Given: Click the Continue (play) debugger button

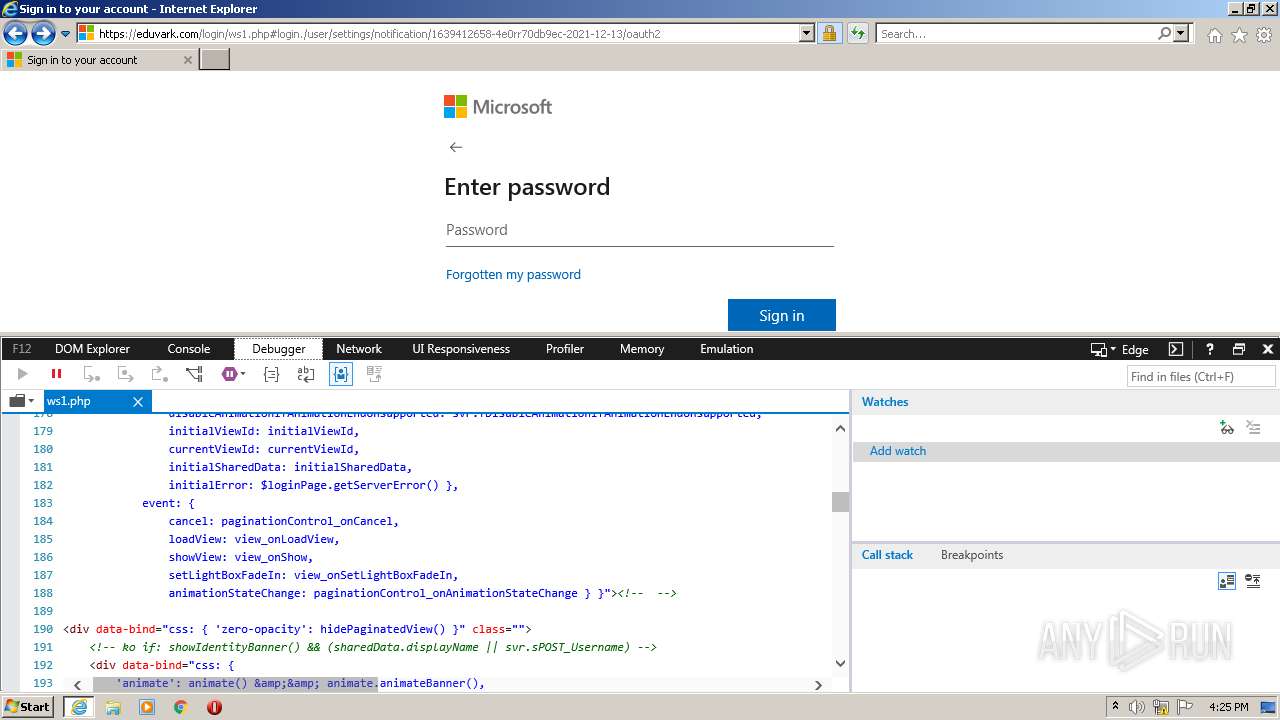Looking at the screenshot, I should (22, 374).
